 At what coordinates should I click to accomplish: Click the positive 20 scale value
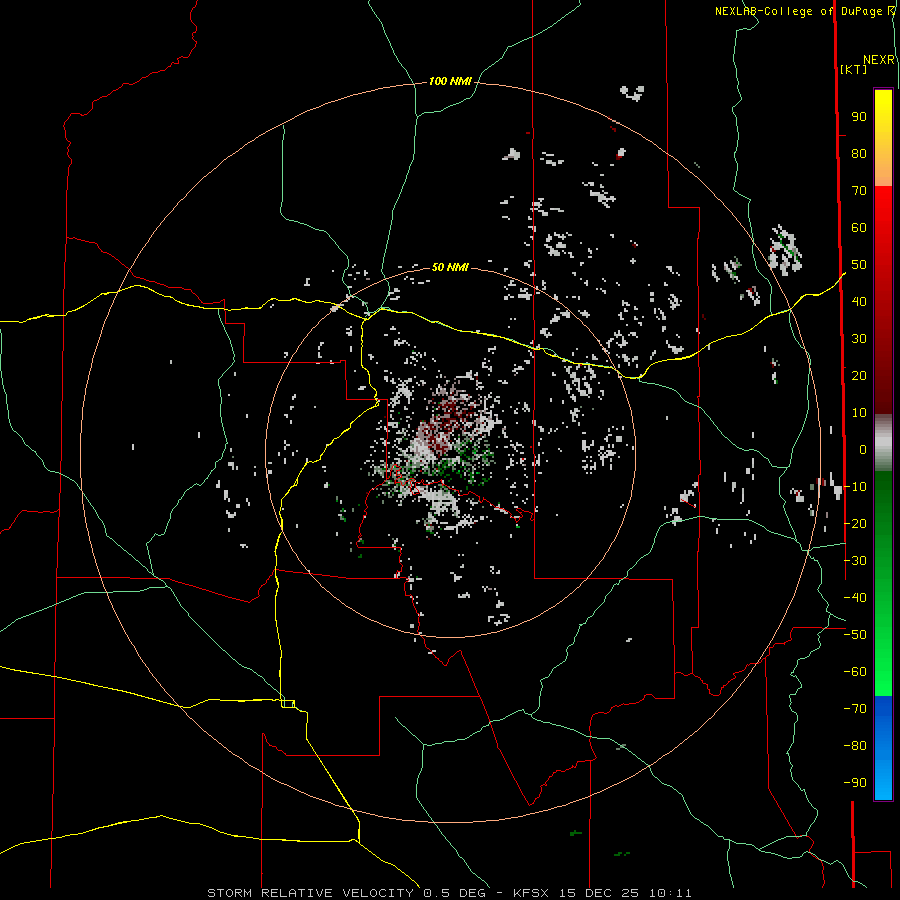[859, 375]
